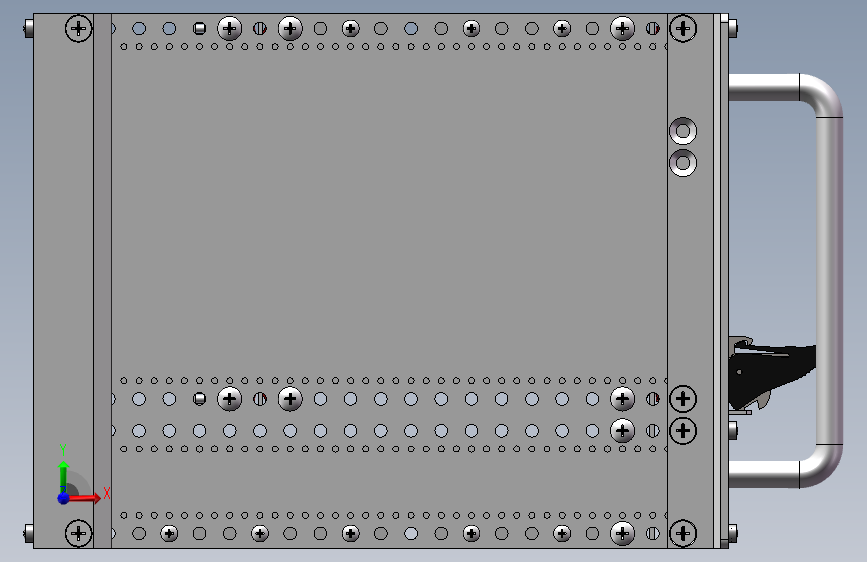
Task: Select the top-right corner Phillips screw
Action: pyautogui.click(x=683, y=28)
